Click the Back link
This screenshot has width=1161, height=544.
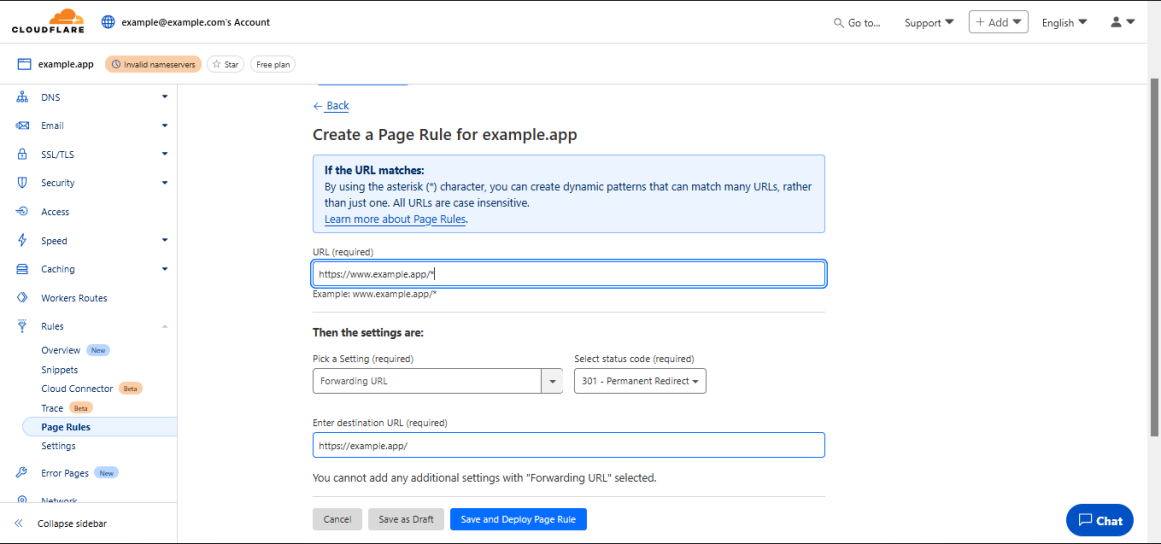click(x=331, y=106)
